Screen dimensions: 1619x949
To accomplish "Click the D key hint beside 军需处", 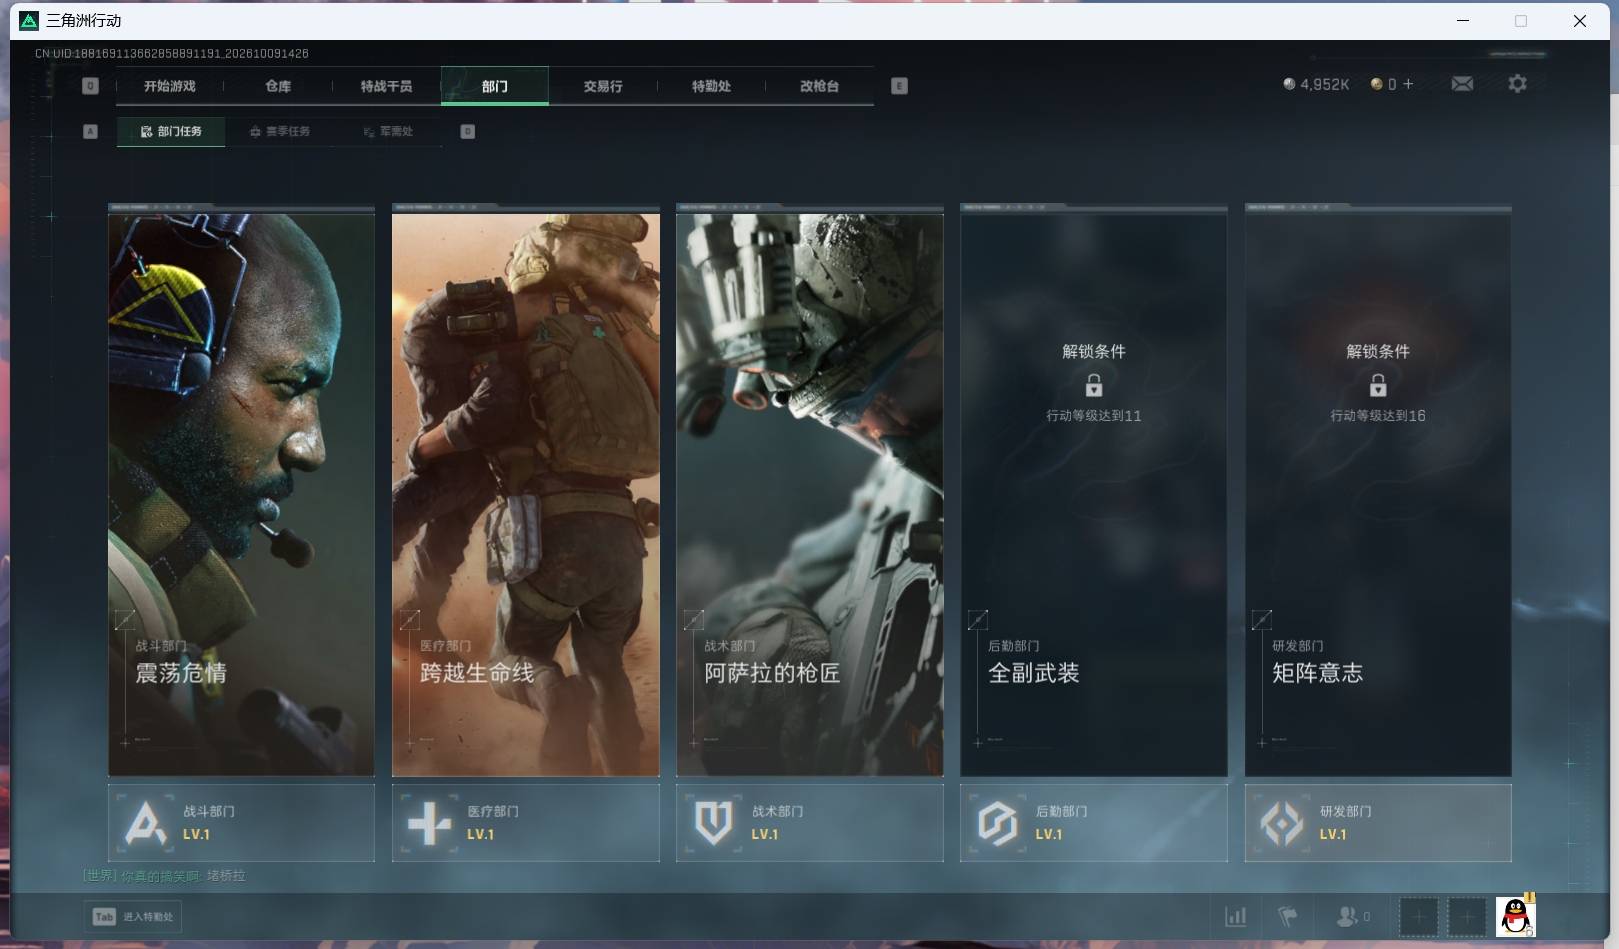I will [x=467, y=131].
